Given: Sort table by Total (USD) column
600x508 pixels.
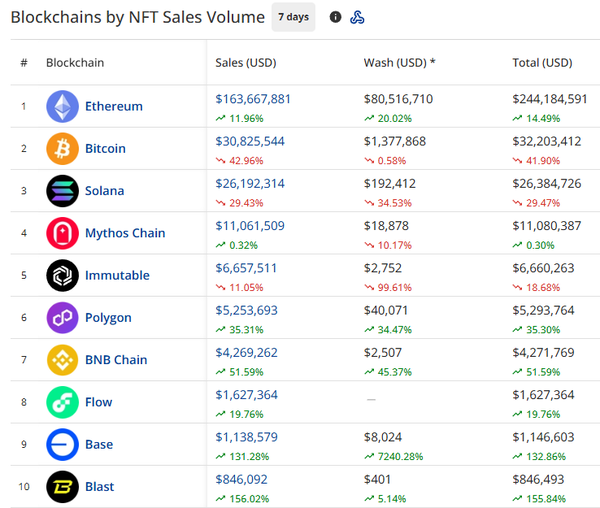Looking at the screenshot, I should pyautogui.click(x=541, y=63).
